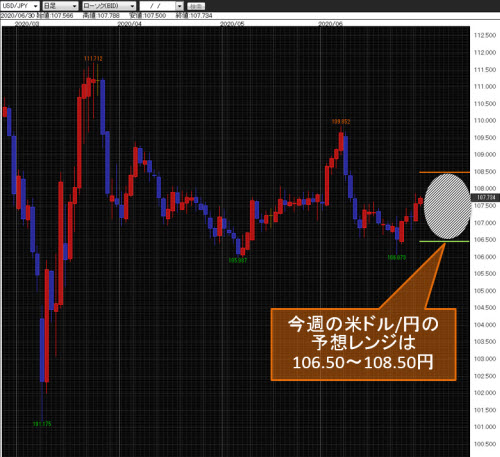The height and width of the screenshot is (457, 500).
Task: Click the 111.712 high price label
Action: point(93,59)
